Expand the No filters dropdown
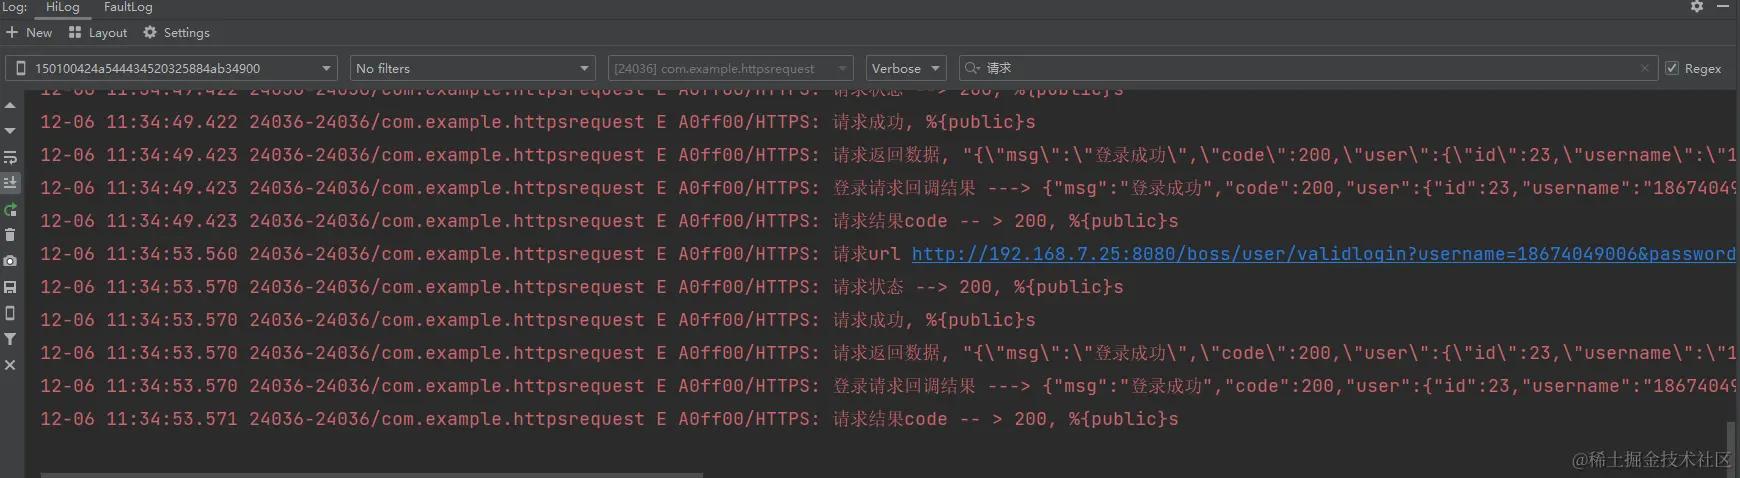1740x478 pixels. [x=473, y=68]
